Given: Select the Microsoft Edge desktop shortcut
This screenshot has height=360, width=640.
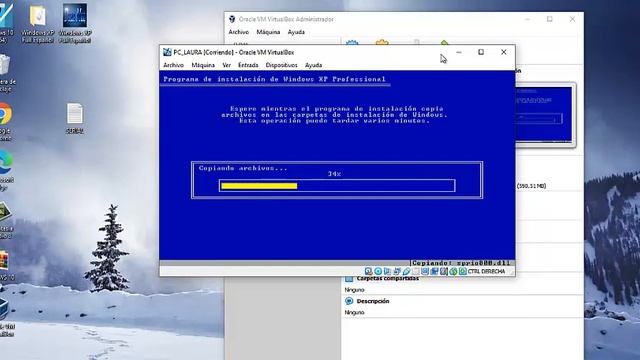Looking at the screenshot, I should [5, 162].
